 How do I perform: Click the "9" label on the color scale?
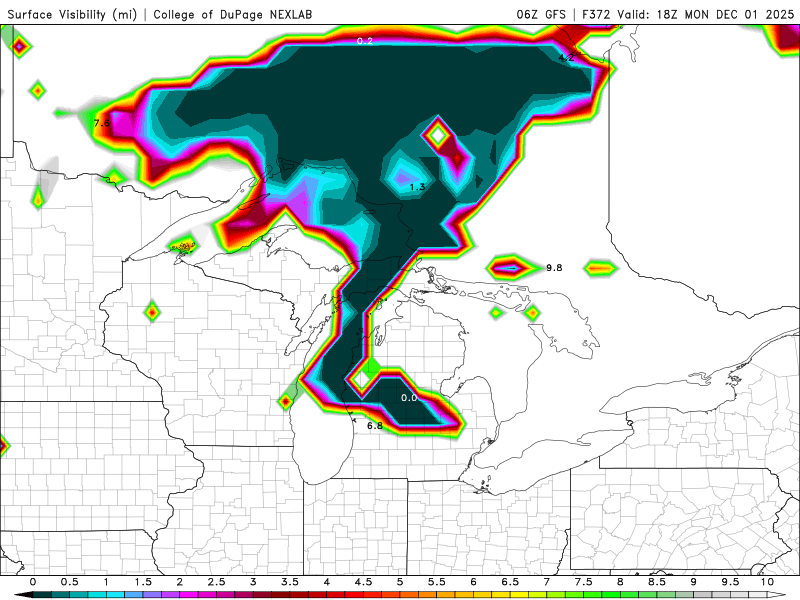(694, 582)
